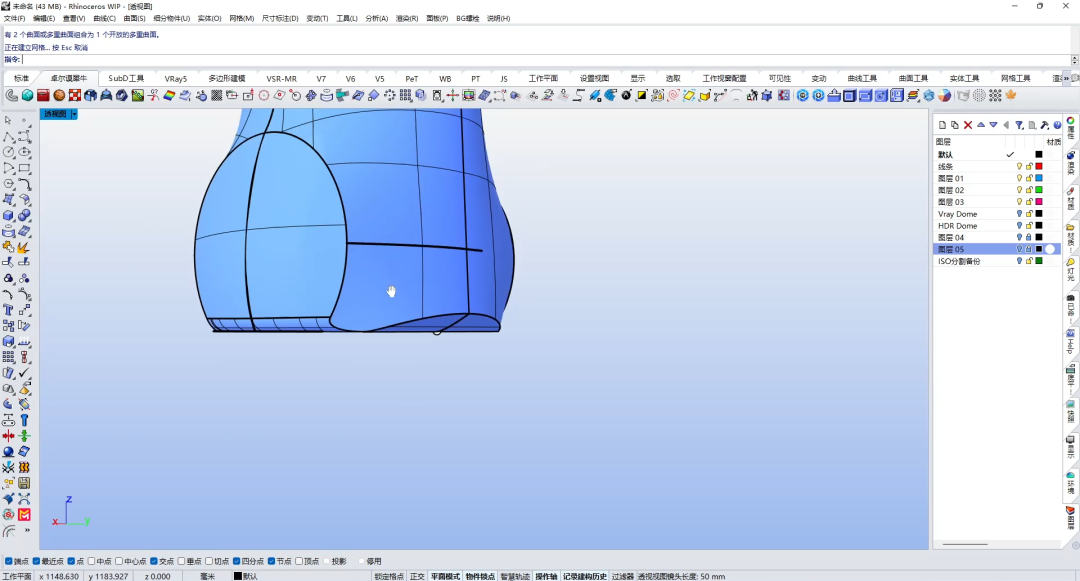The image size is (1080, 581).
Task: Click the green color swatch of 图层 02
Action: coord(1039,190)
